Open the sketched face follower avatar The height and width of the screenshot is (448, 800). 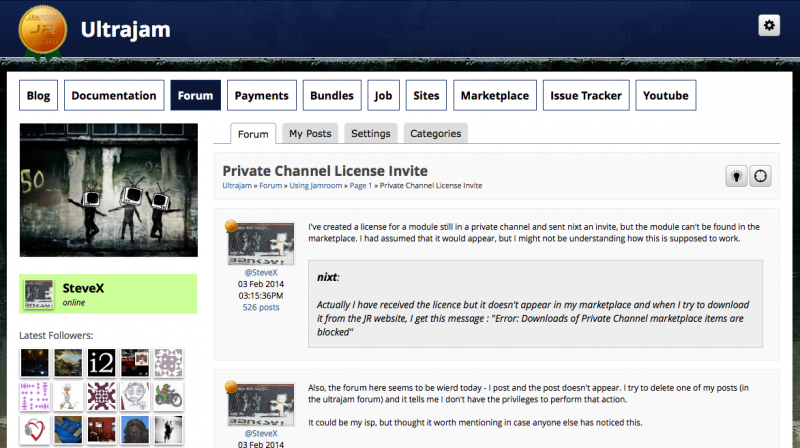click(135, 396)
